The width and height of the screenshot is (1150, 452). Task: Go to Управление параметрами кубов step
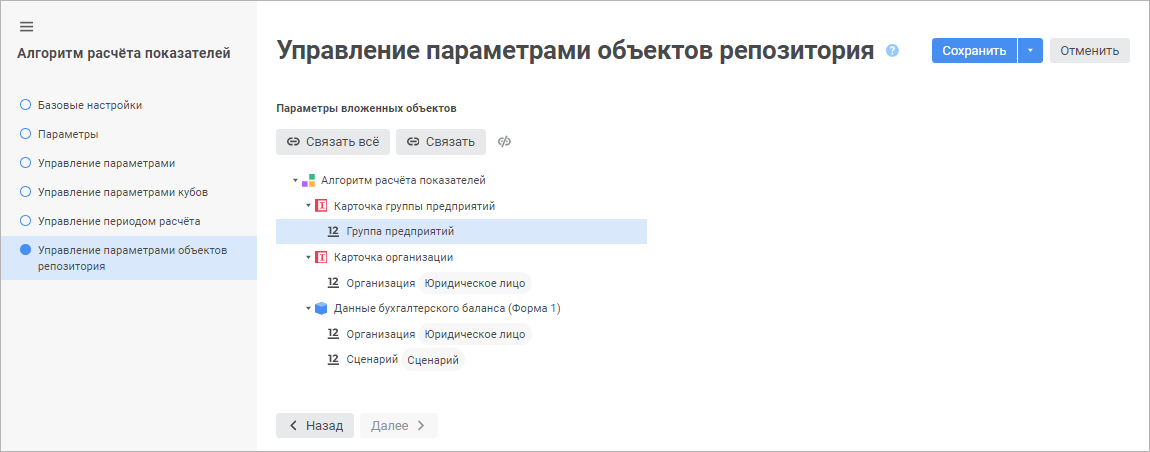(x=122, y=191)
